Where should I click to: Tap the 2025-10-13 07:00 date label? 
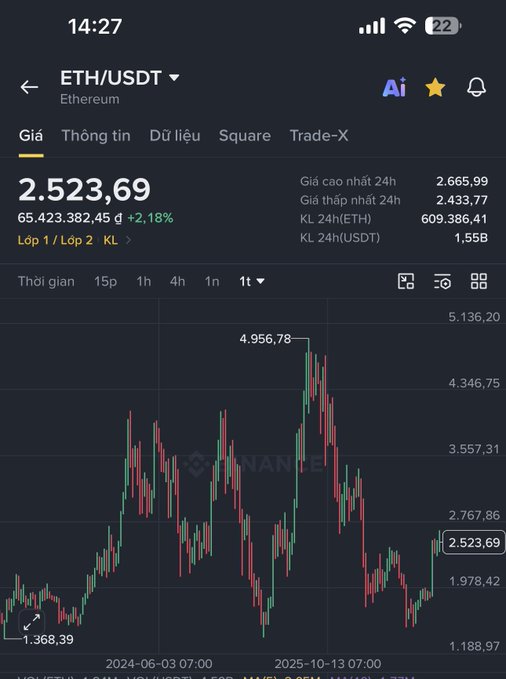click(x=328, y=664)
